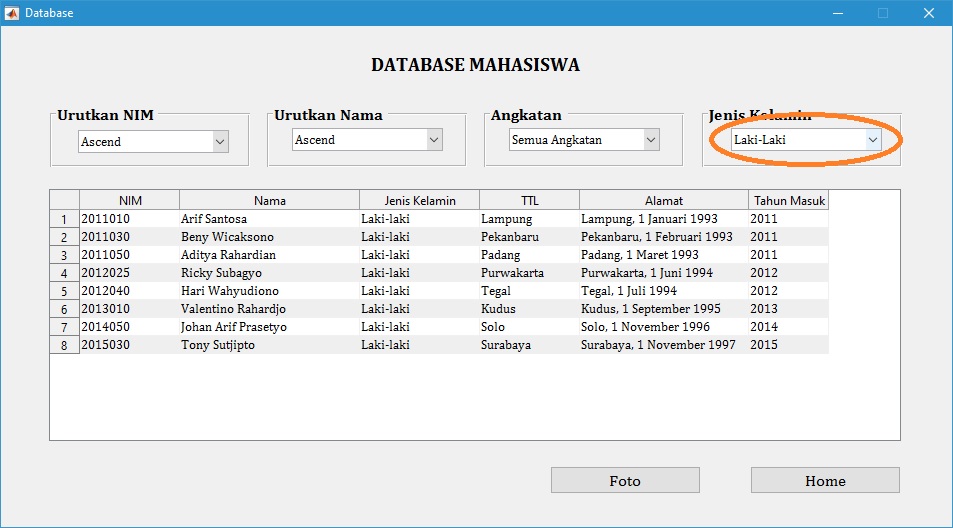Click the Nama column header

(269, 201)
